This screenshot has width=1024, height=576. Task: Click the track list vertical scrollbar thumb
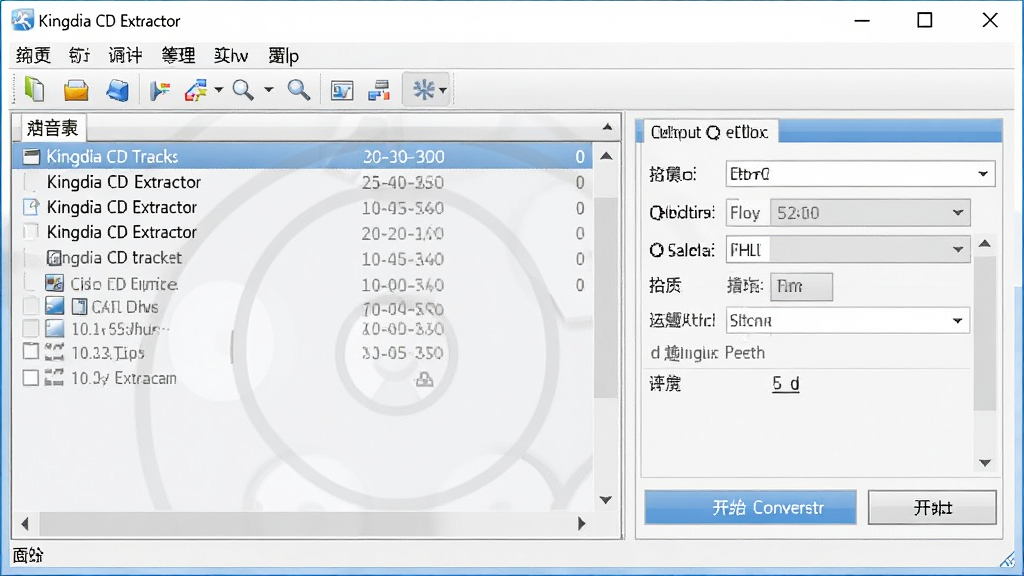point(606,297)
